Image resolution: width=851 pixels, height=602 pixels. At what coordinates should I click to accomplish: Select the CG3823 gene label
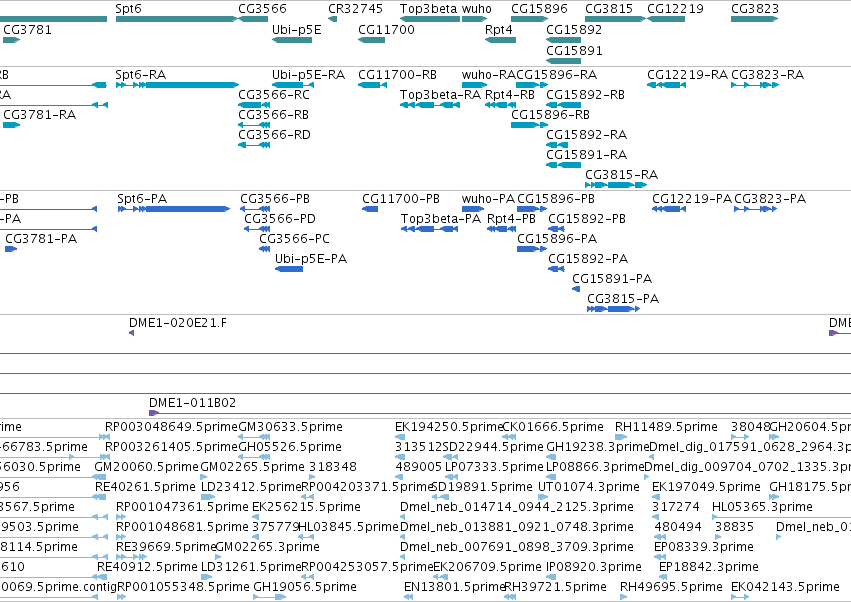(755, 9)
